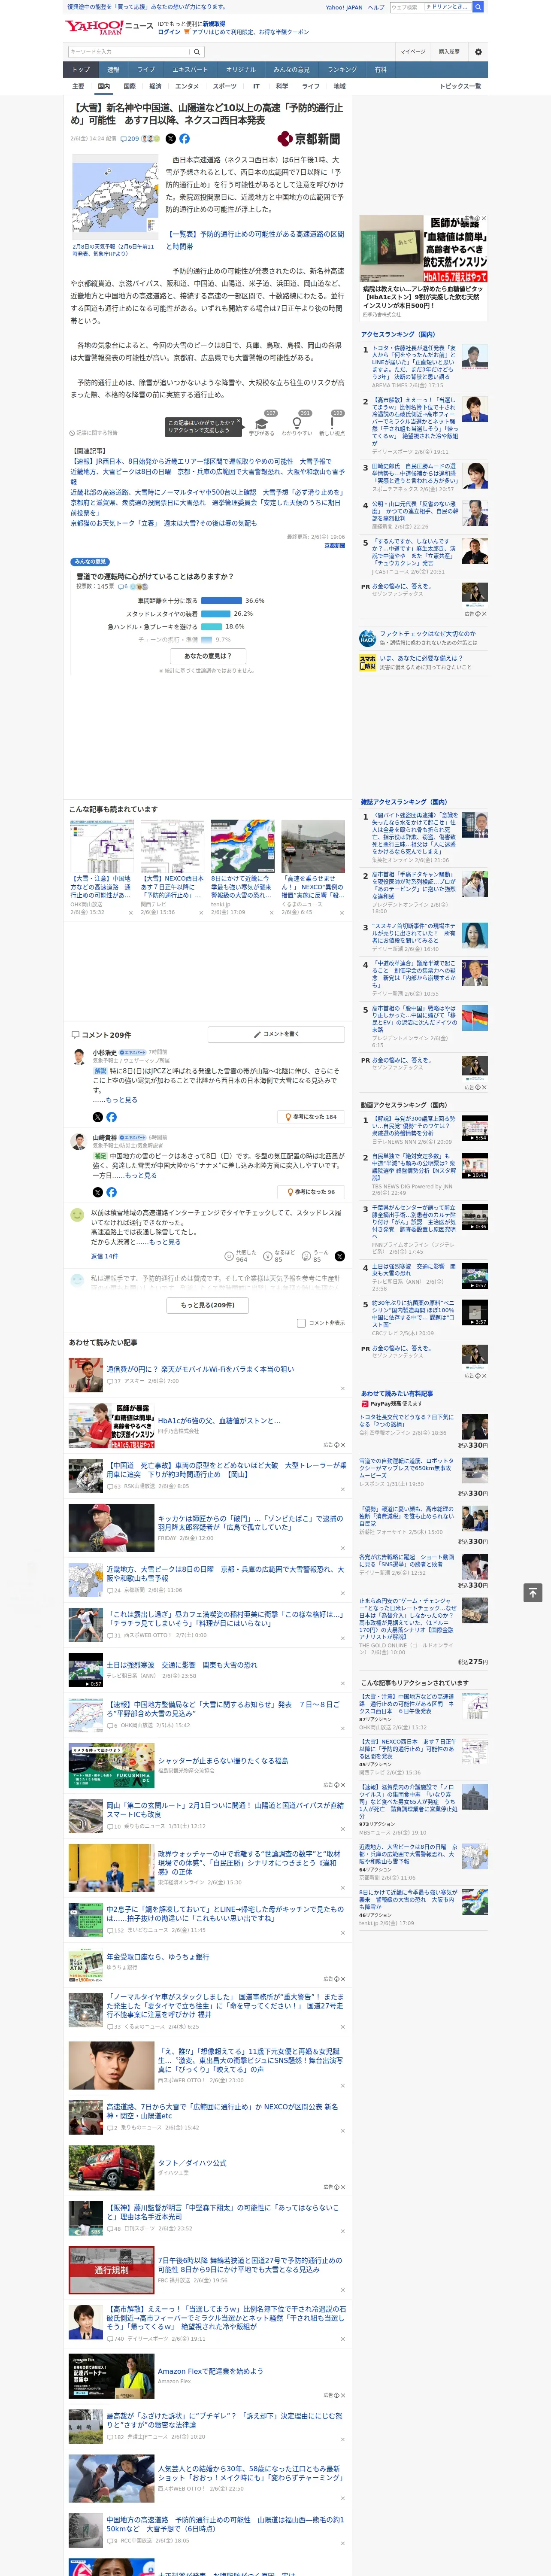The width and height of the screenshot is (551, 2576).
Task: Click the うーん reaction face
Action: coord(306,1256)
